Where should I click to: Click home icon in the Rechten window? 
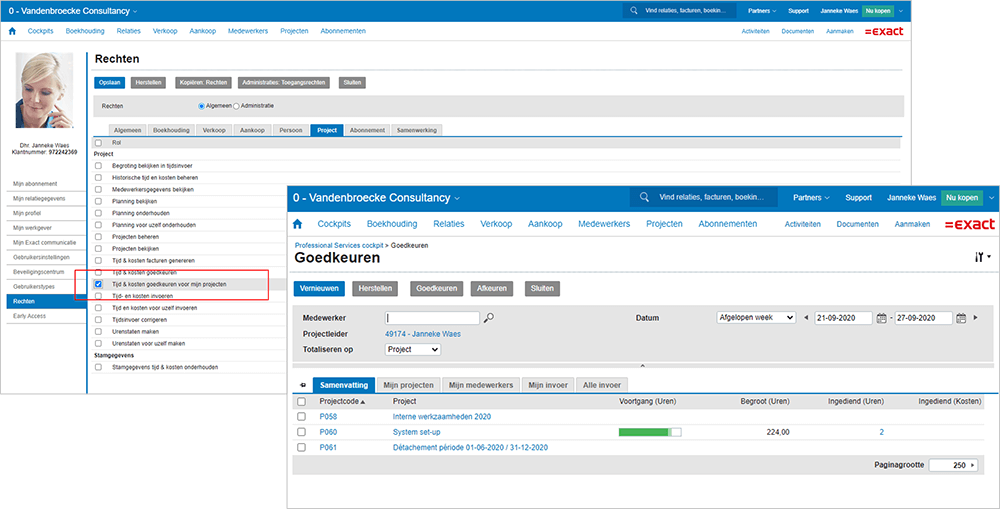pos(12,31)
